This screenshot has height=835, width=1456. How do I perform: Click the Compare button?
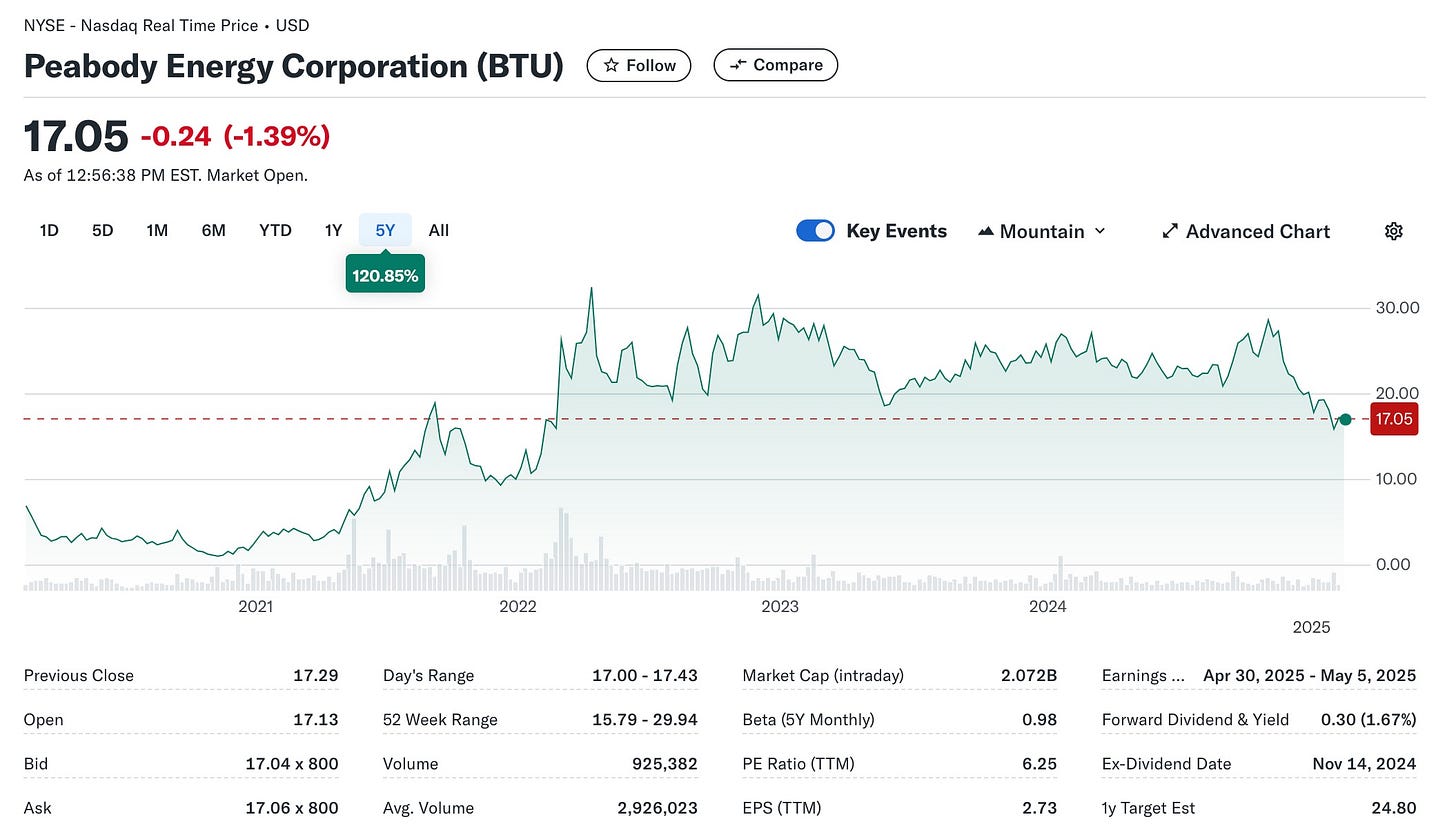pos(776,65)
